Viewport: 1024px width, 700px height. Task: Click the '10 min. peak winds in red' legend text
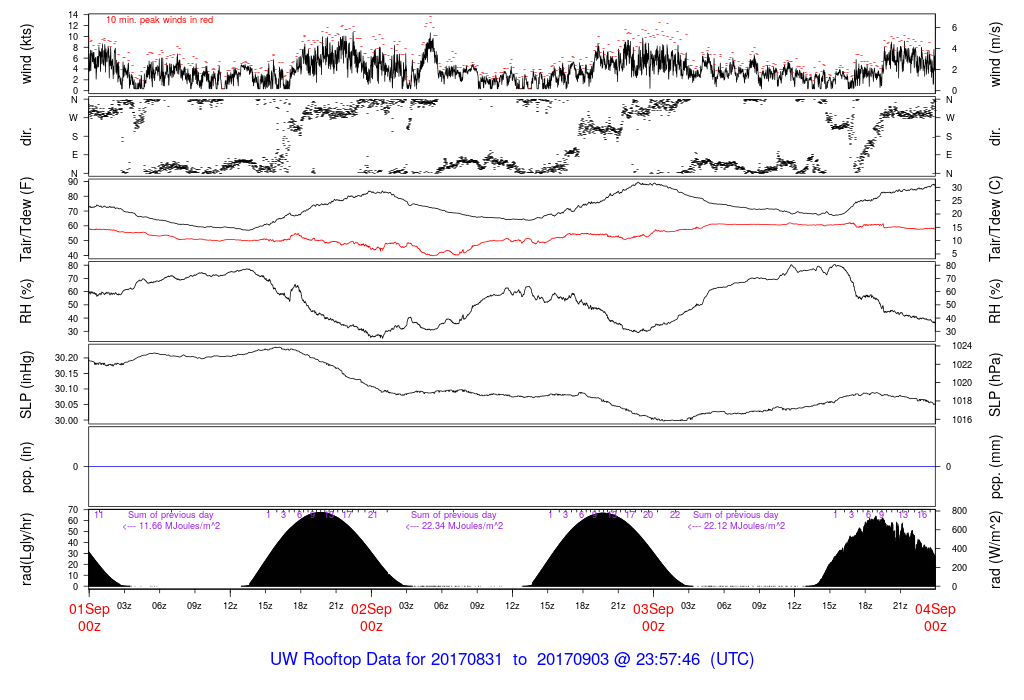(159, 20)
